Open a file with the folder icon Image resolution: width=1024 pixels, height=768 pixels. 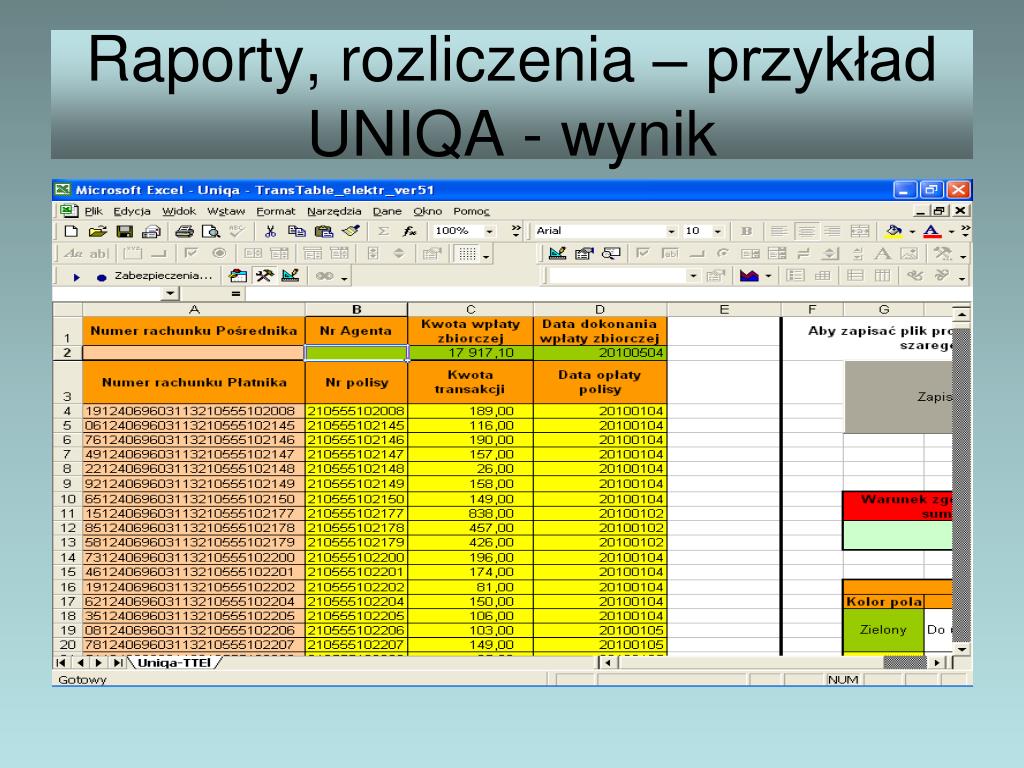[98, 231]
